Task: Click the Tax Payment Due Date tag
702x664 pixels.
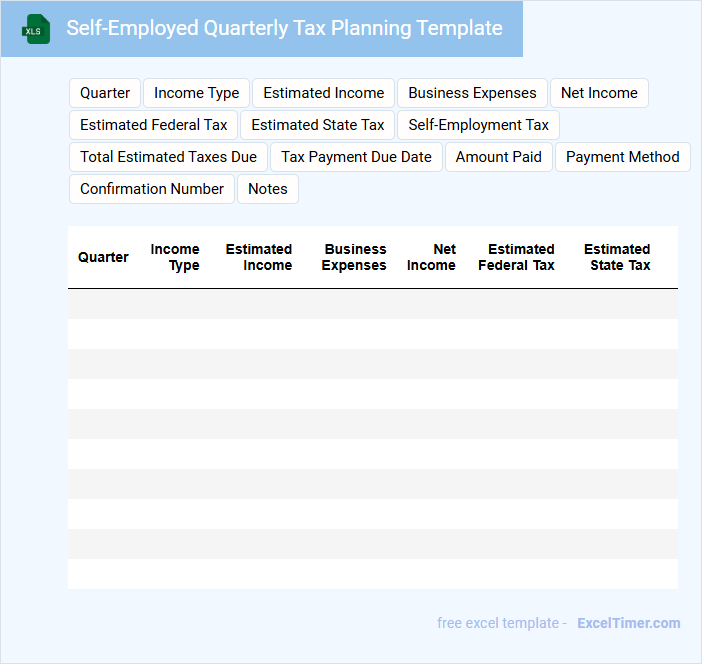Action: pos(357,157)
